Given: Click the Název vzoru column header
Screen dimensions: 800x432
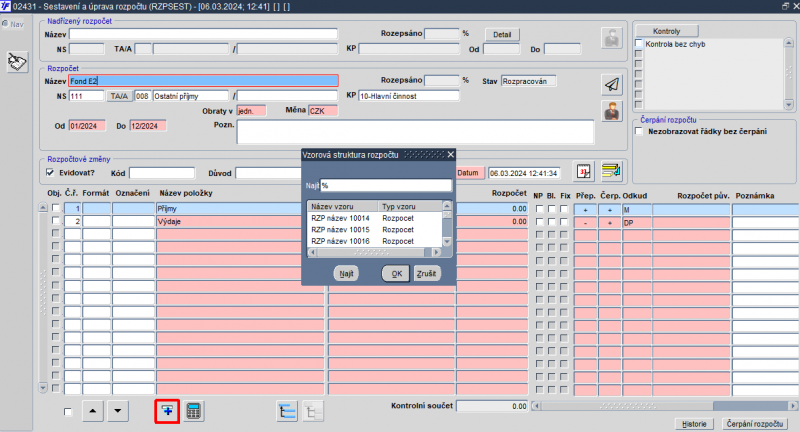Looking at the screenshot, I should point(343,207).
